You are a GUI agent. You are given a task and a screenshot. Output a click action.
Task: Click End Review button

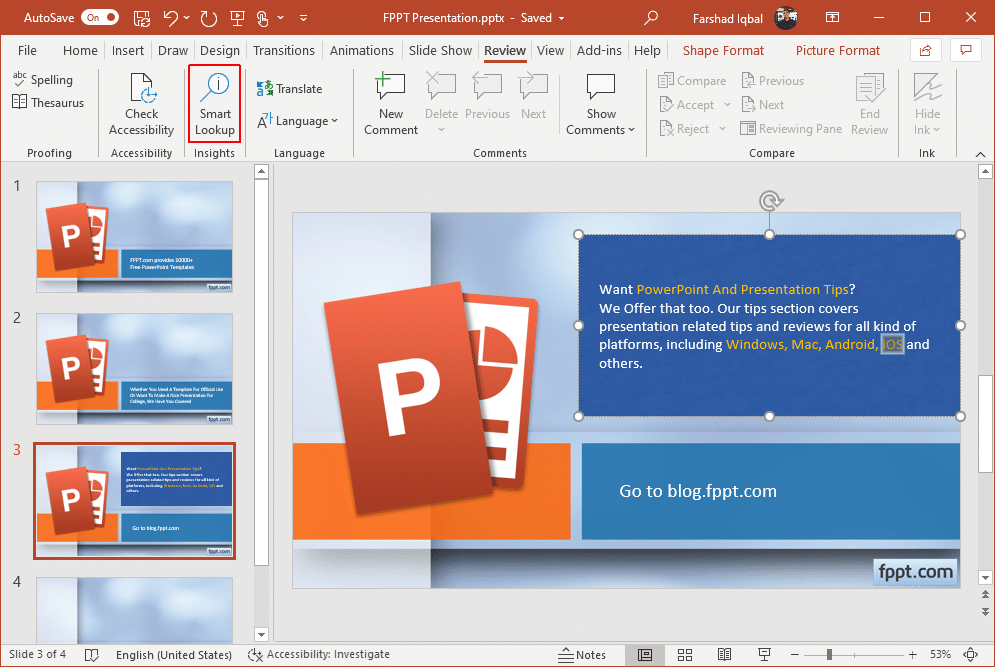coord(869,105)
